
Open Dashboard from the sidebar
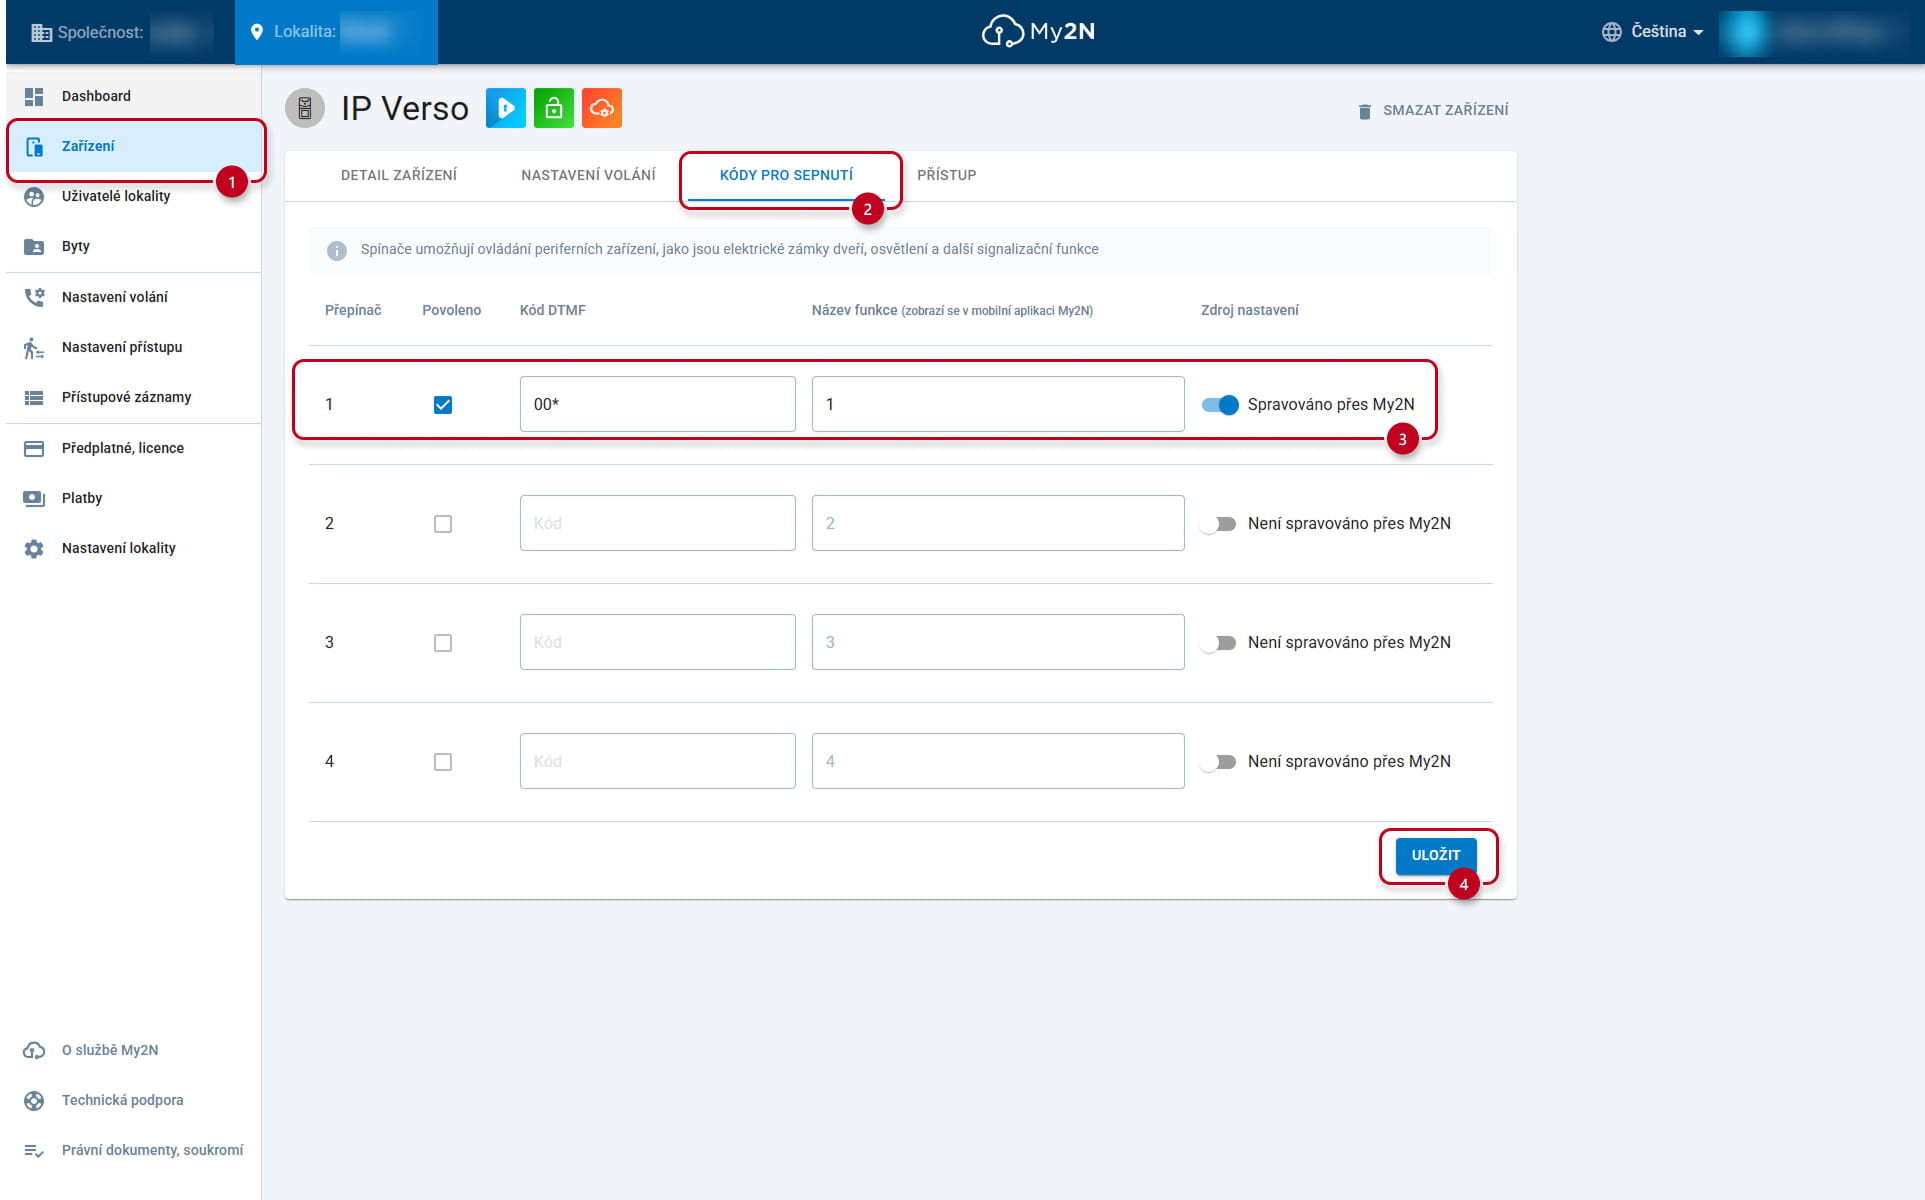coord(134,96)
